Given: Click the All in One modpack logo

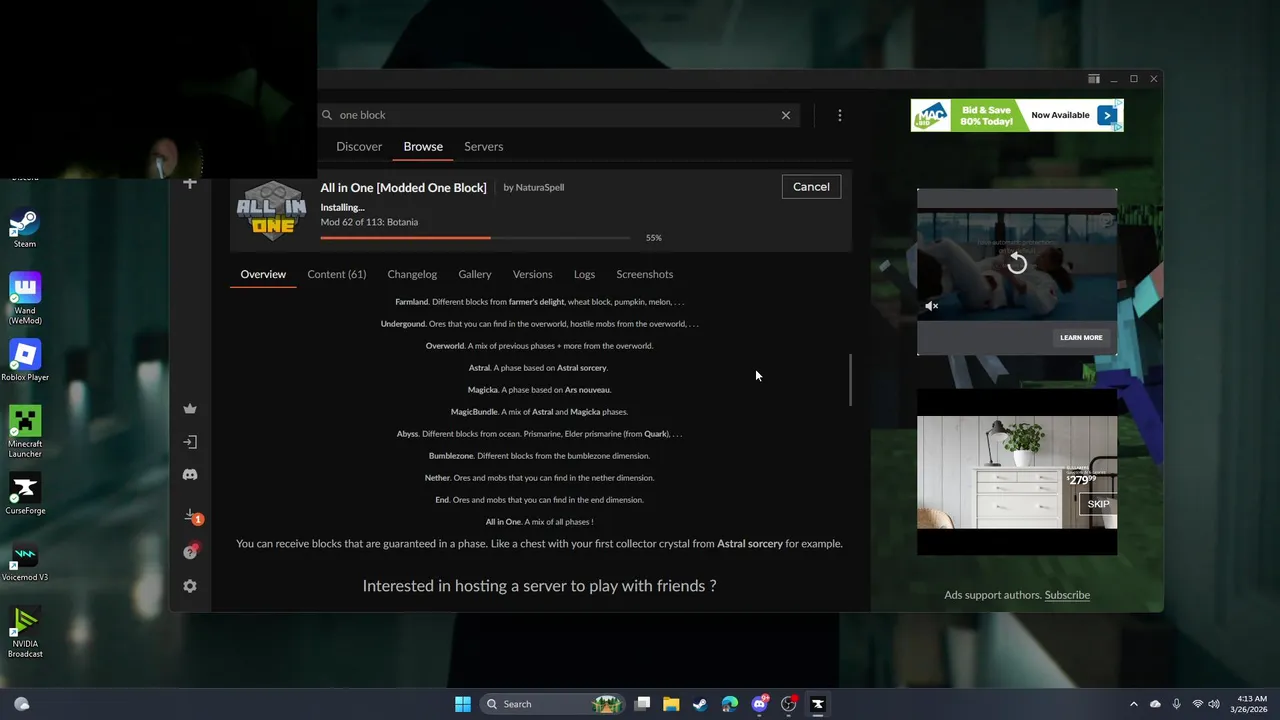Looking at the screenshot, I should (271, 211).
